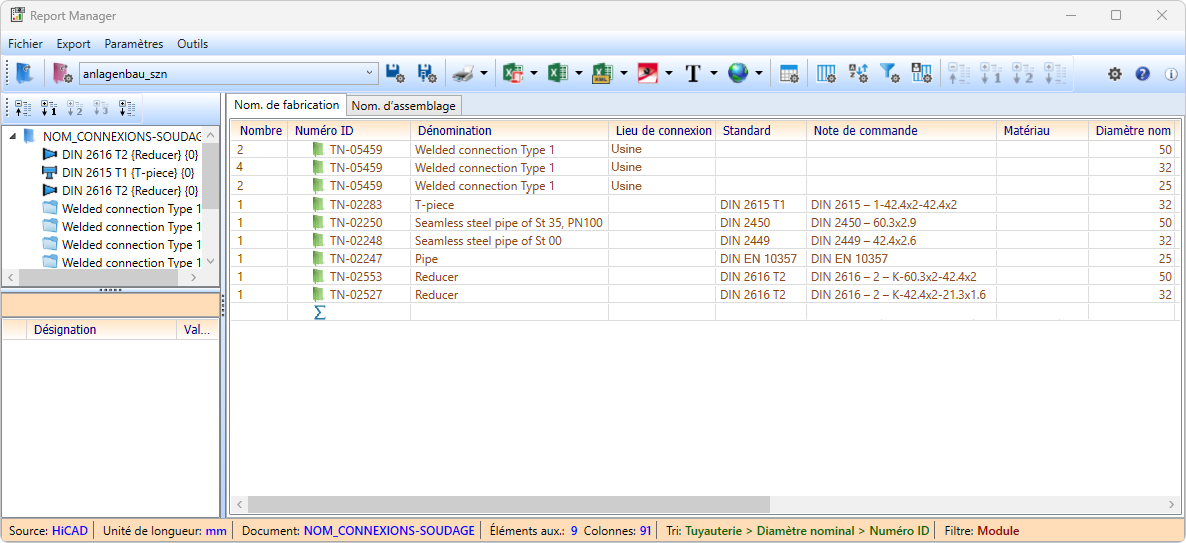Click the help question mark icon
Screen dimensions: 1186x543
[x=1143, y=74]
